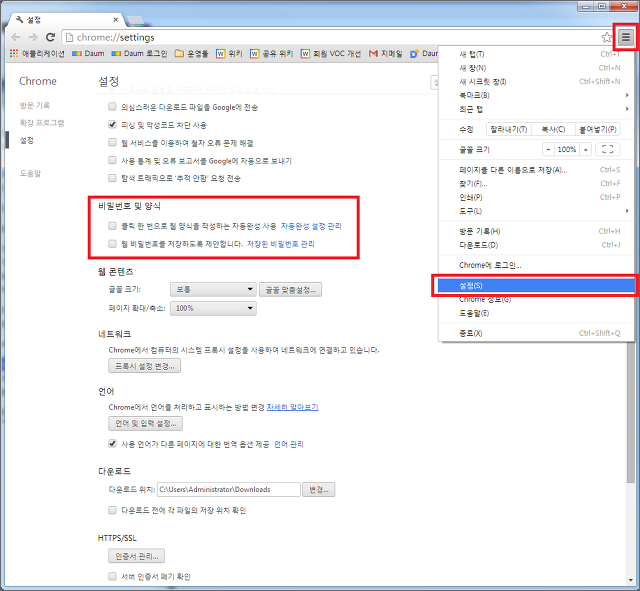
Task: Enable 추적 안함 요청 전송 checkbox
Action: click(112, 178)
